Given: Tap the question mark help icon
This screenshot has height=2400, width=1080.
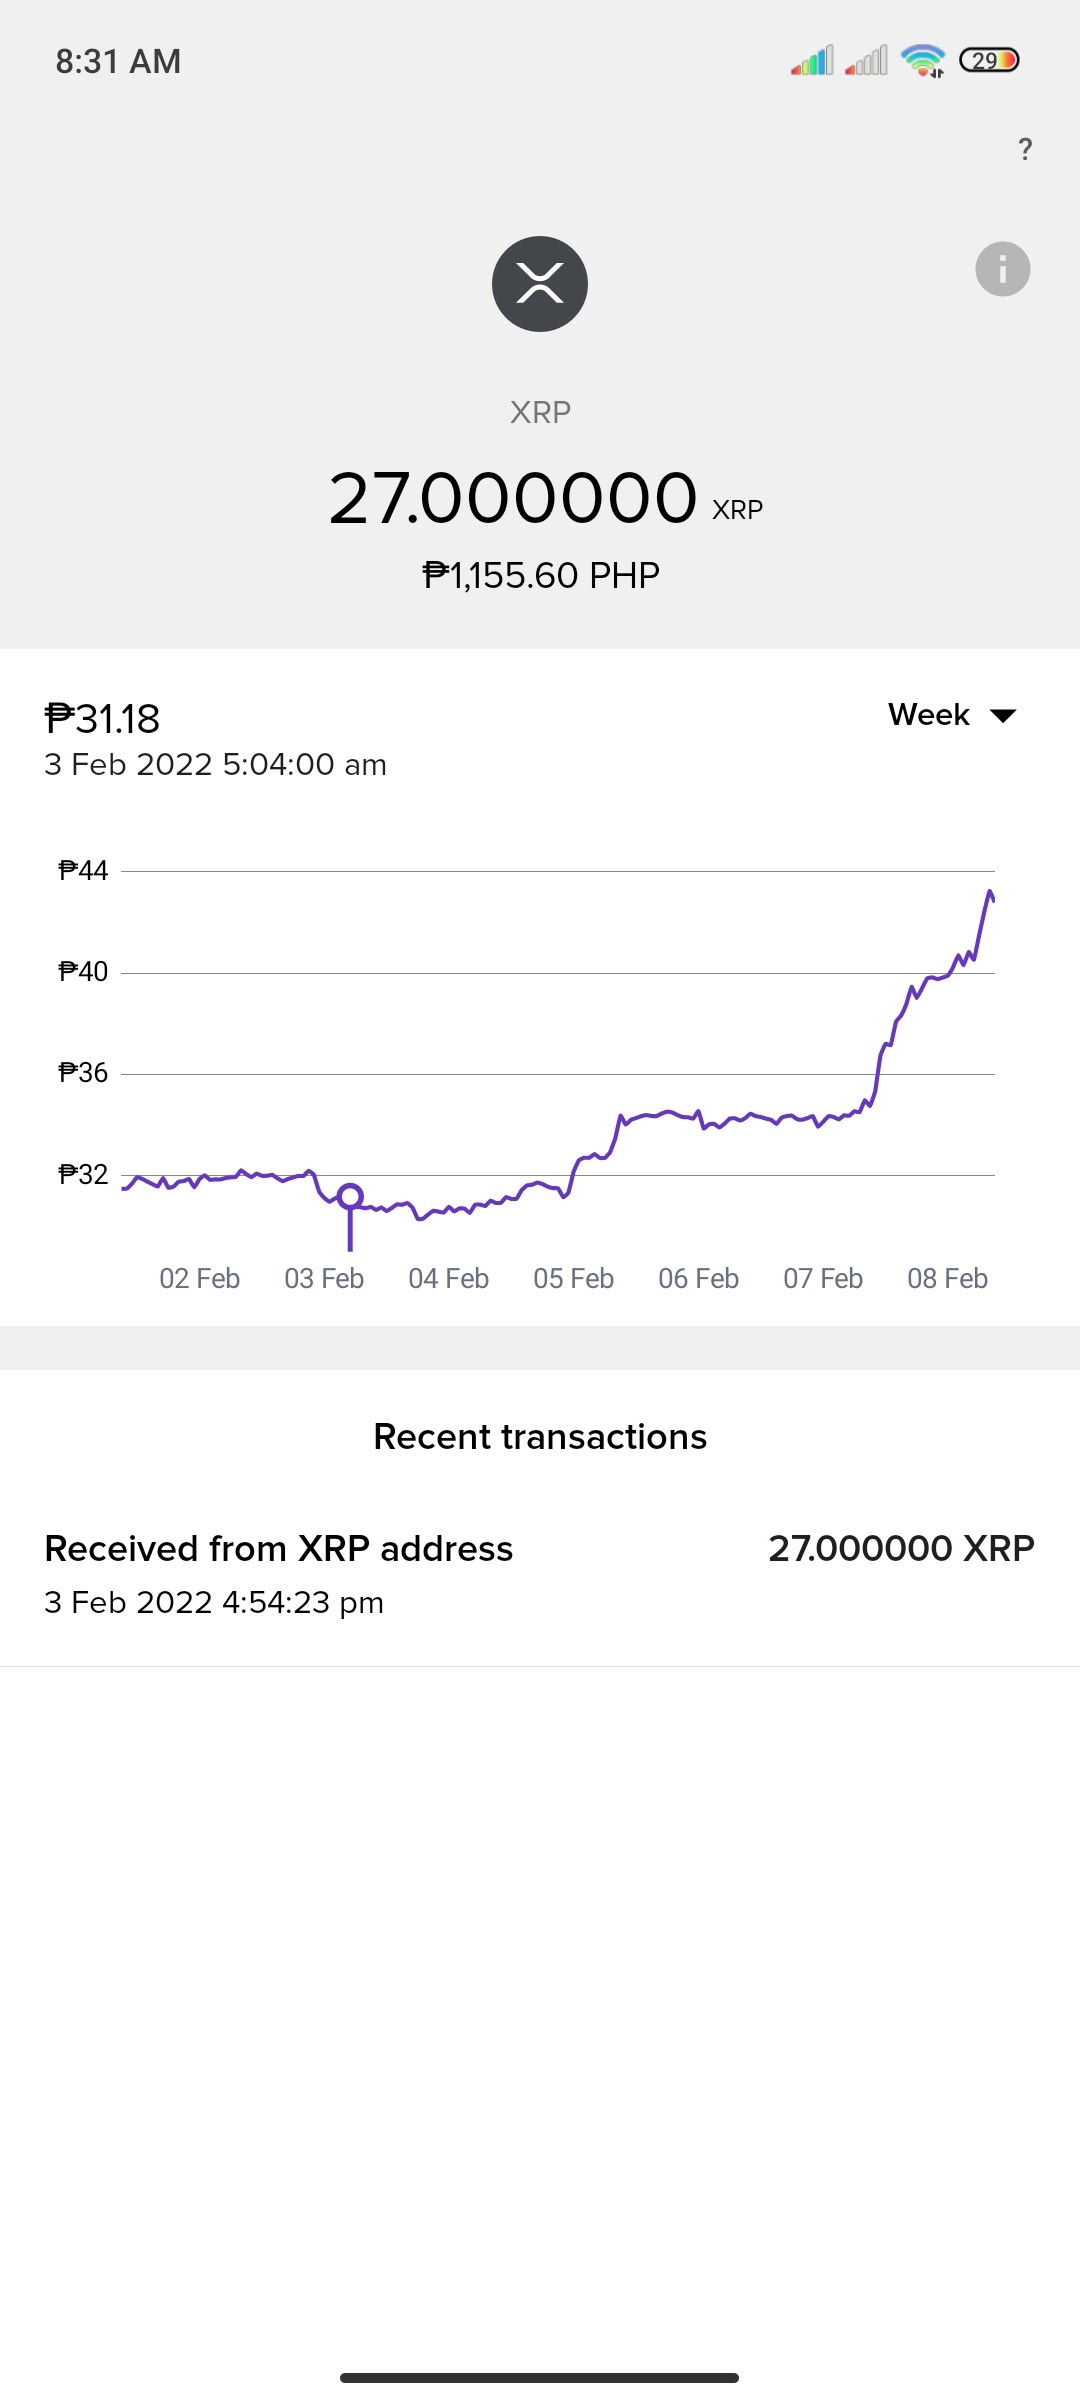Looking at the screenshot, I should point(1025,149).
